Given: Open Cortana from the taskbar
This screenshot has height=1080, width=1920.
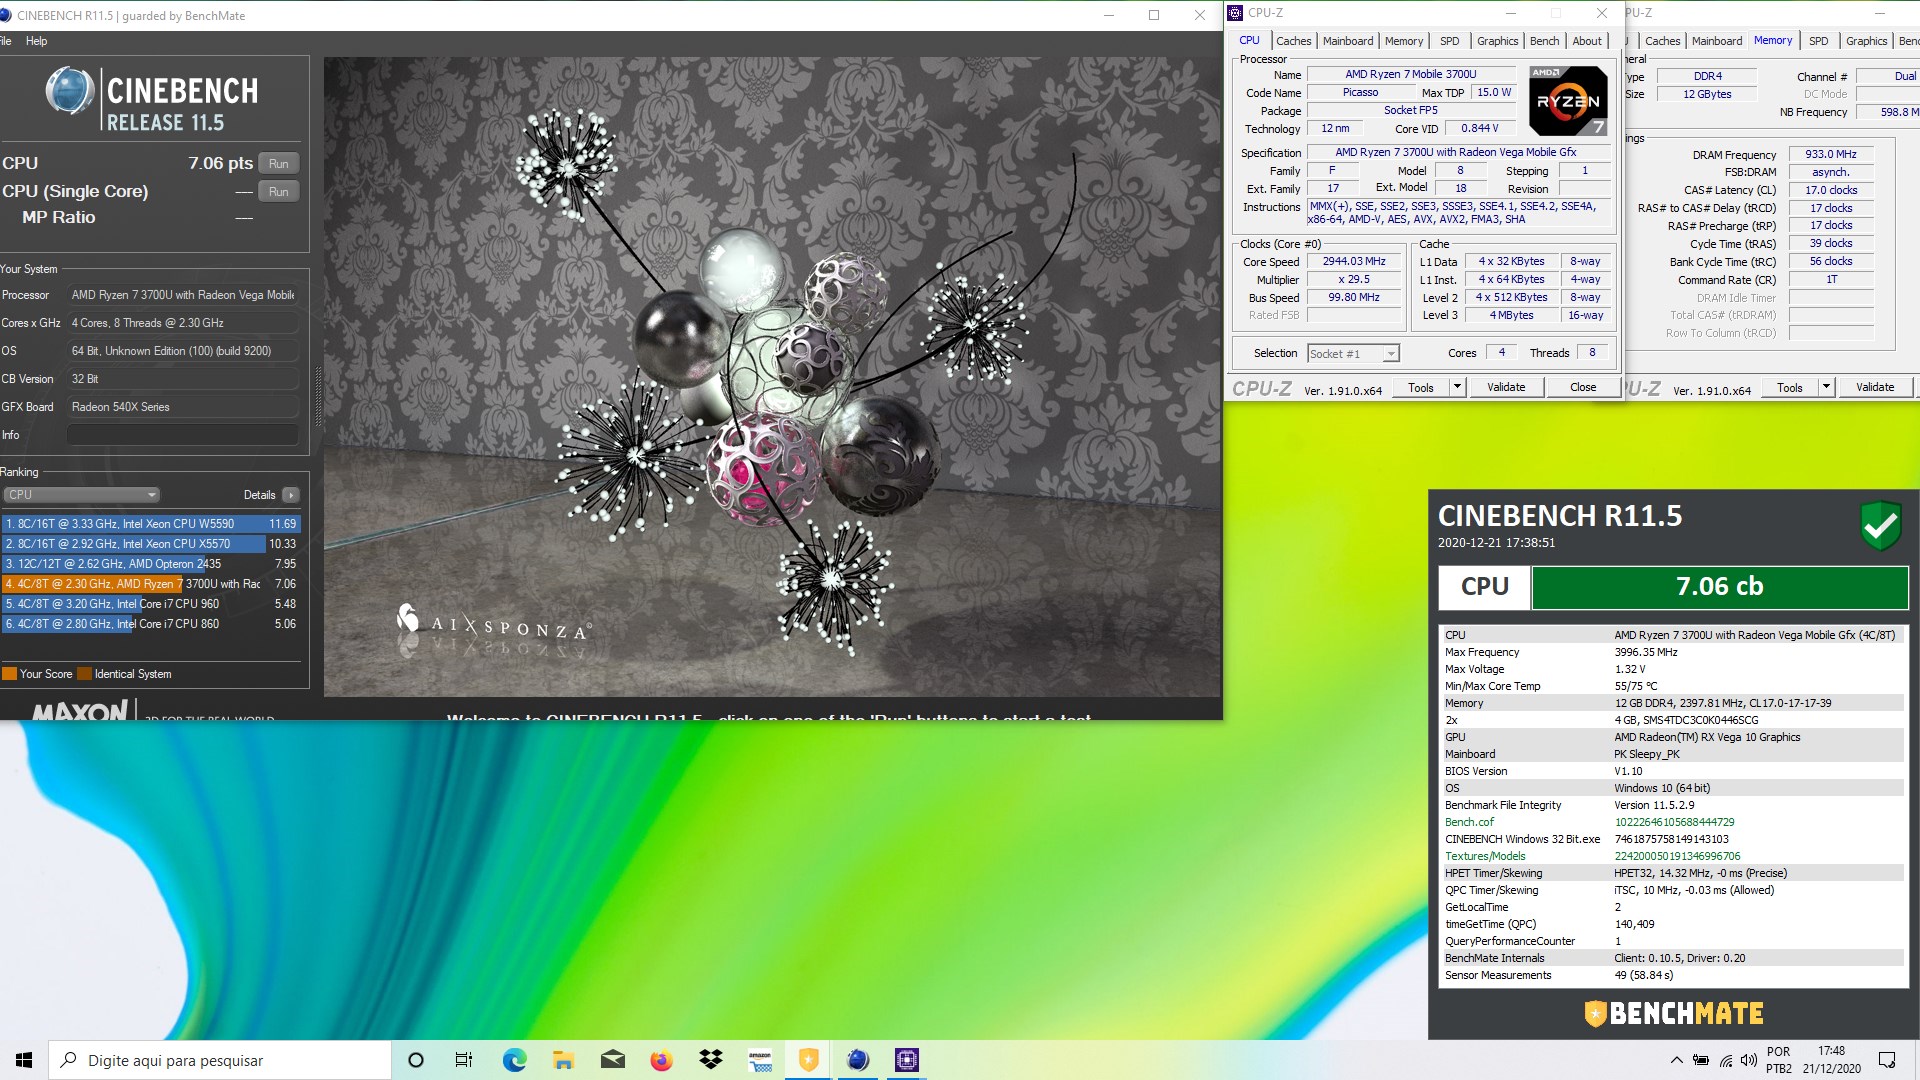Looking at the screenshot, I should click(416, 1060).
